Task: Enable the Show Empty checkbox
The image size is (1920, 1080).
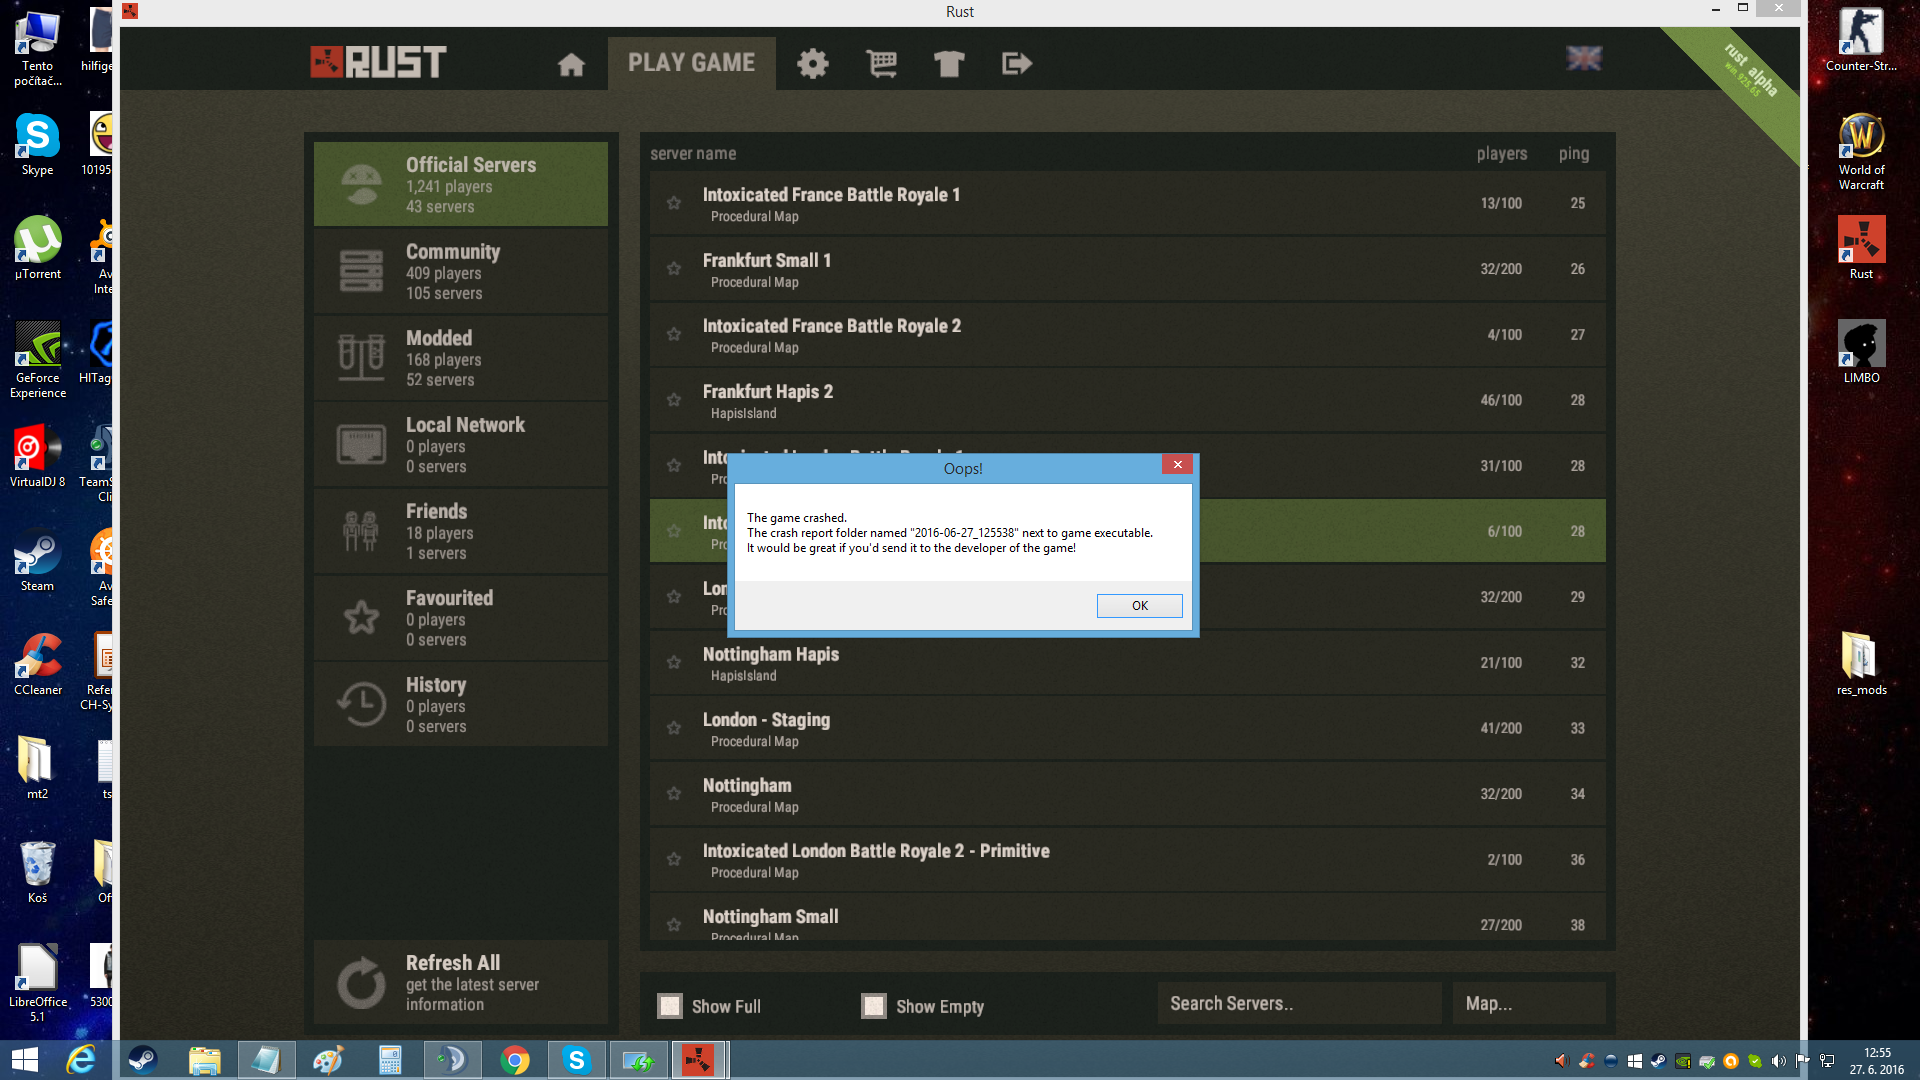Action: pos(874,1006)
